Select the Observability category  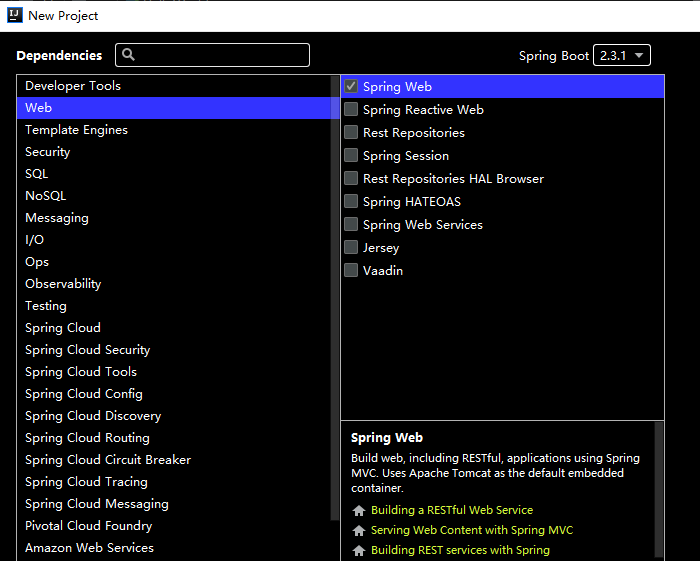pyautogui.click(x=174, y=283)
